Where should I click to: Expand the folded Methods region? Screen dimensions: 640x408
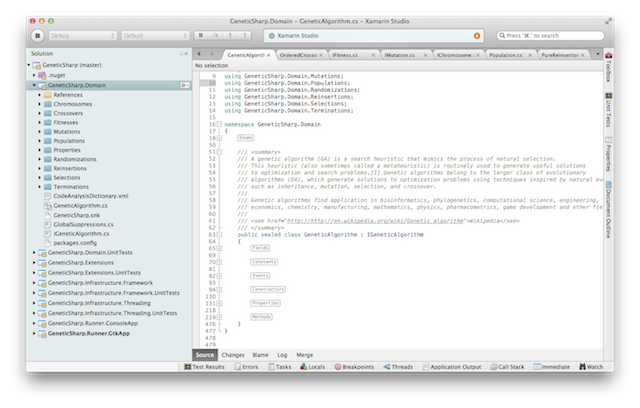click(261, 317)
